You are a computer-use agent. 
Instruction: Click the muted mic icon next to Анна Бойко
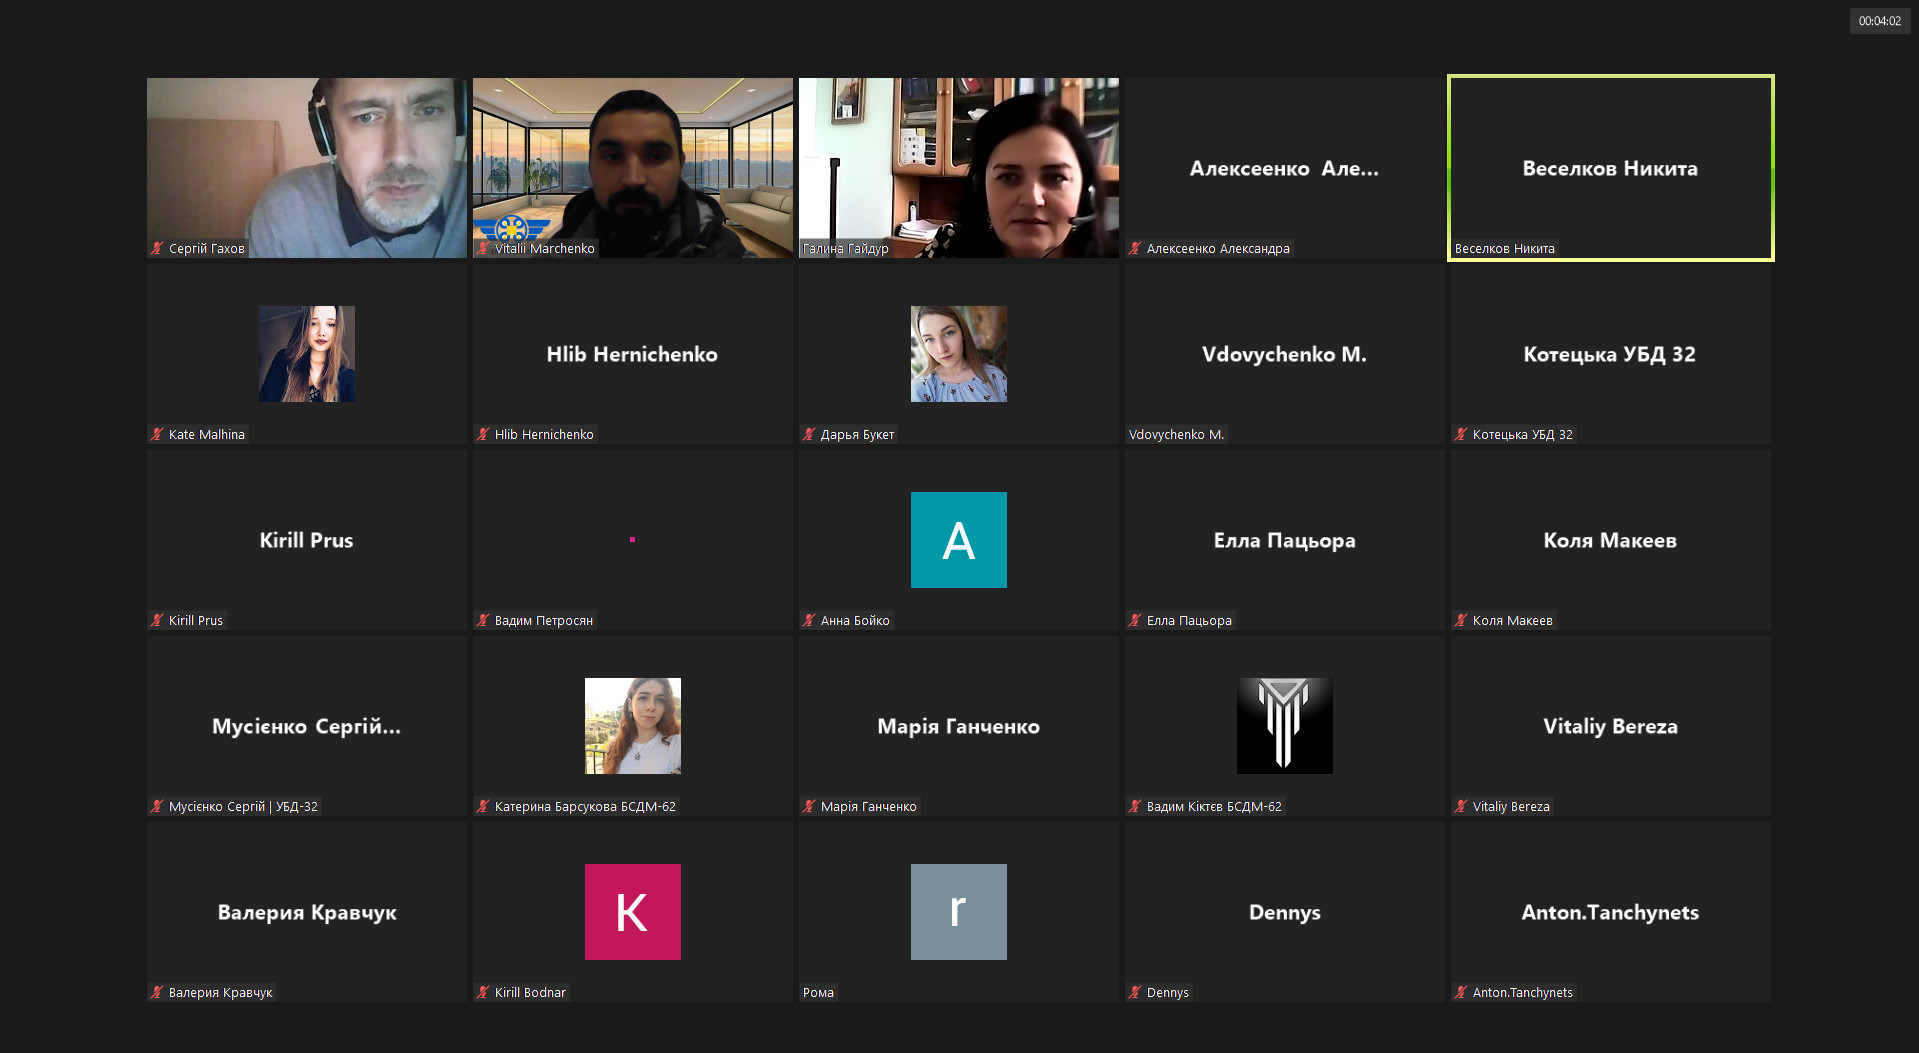coord(809,620)
